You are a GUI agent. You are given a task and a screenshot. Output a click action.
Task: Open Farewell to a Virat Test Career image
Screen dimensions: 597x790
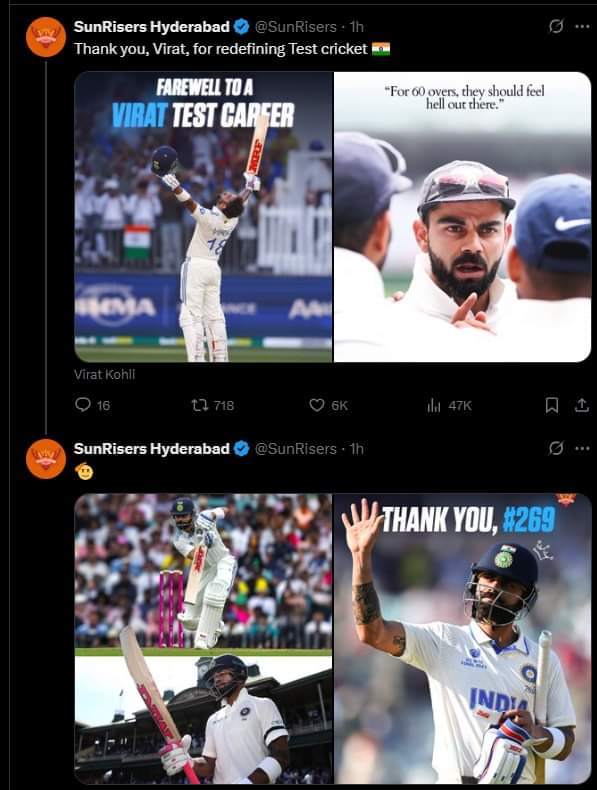pyautogui.click(x=204, y=217)
